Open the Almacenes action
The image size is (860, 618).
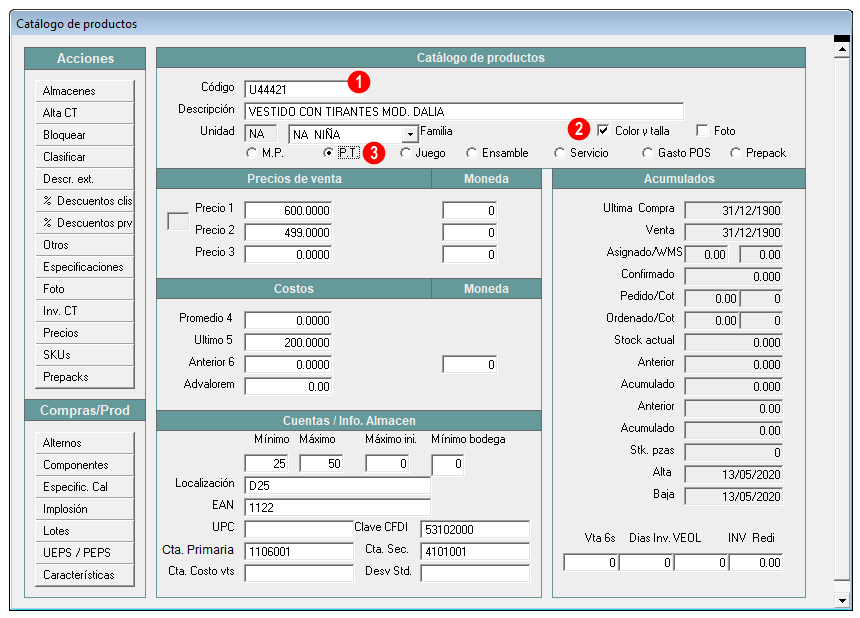84,90
